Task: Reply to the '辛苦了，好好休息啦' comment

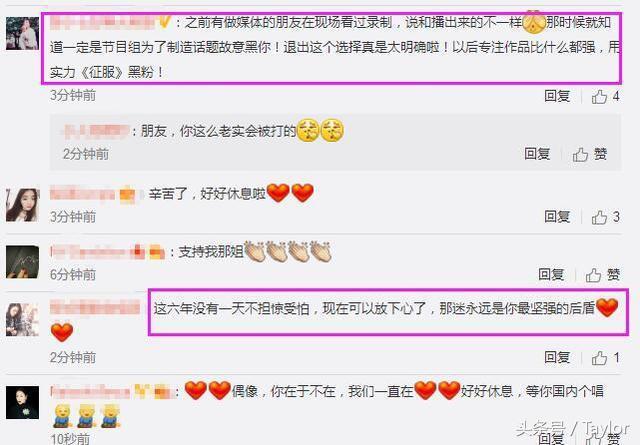Action: [x=557, y=216]
